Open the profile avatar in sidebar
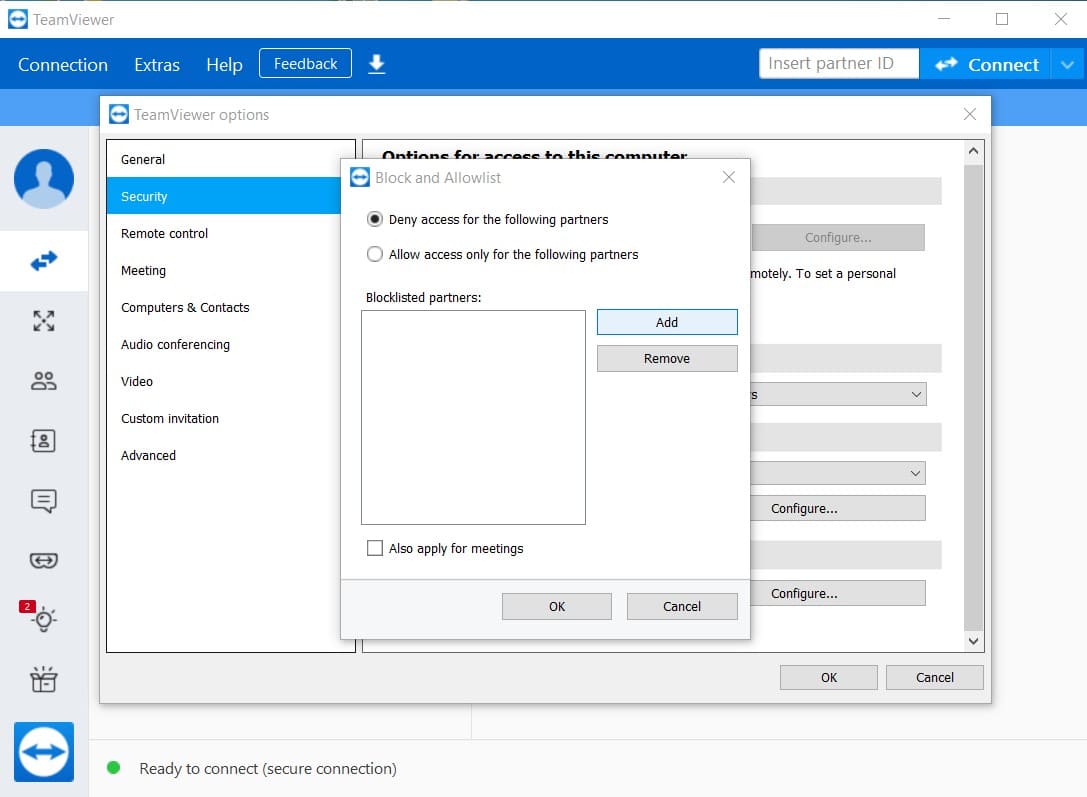 coord(44,178)
